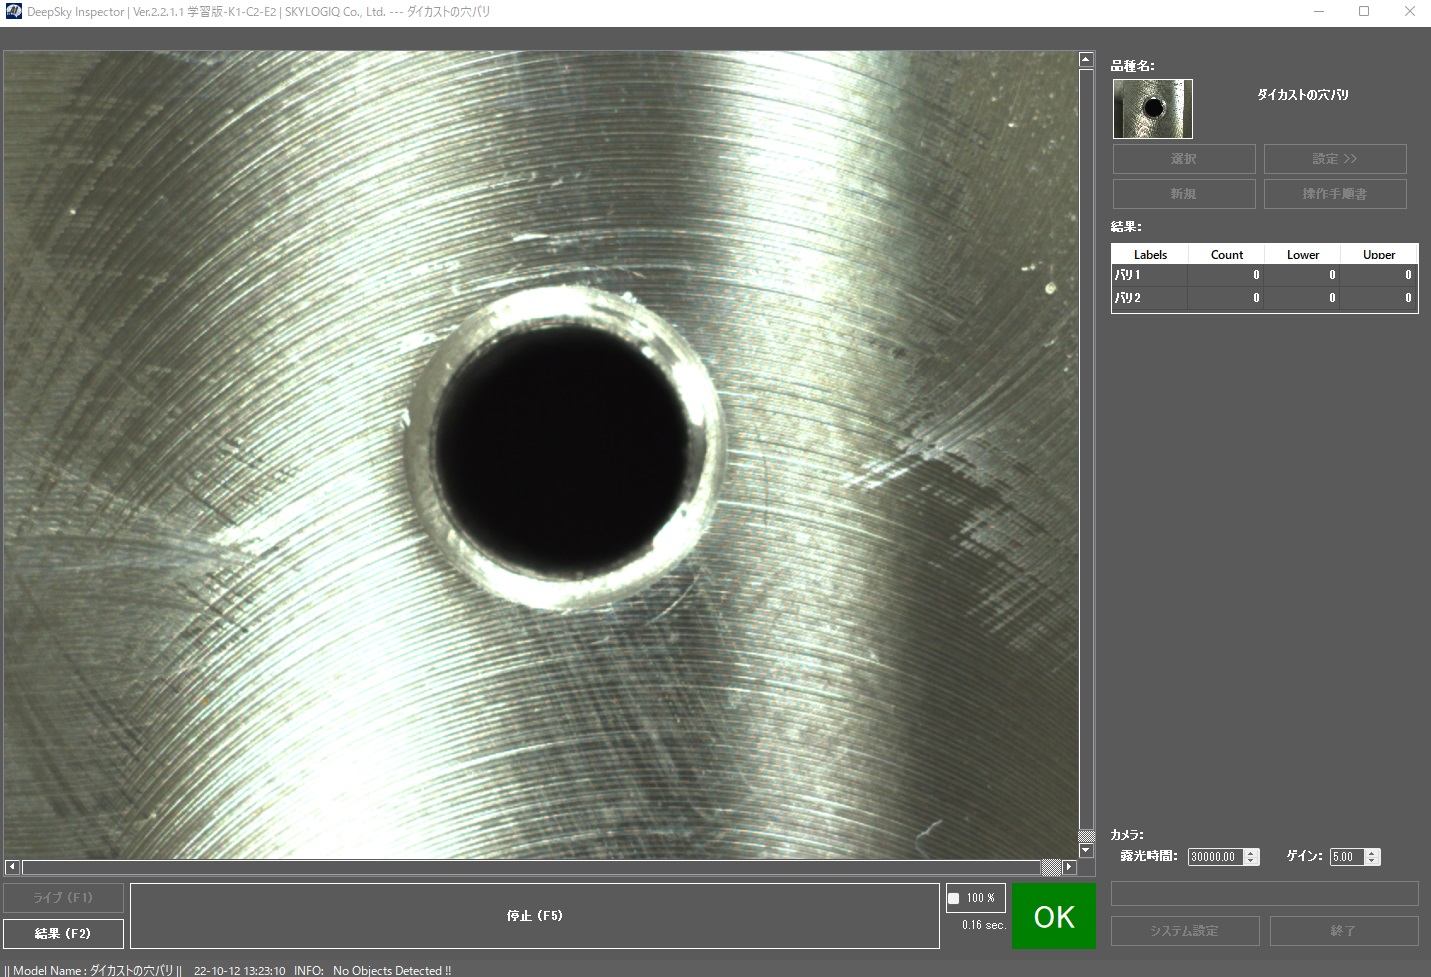Minimize the DeepSky Inspector window

coord(1319,12)
